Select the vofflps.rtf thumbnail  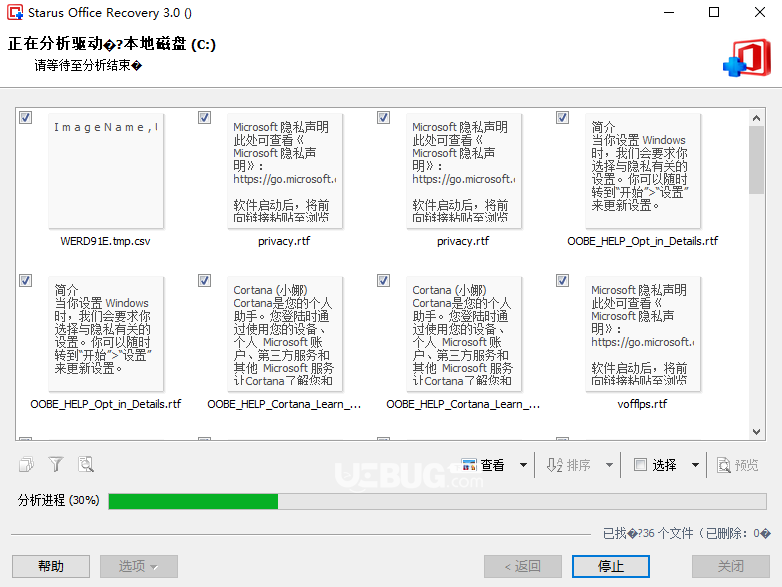[643, 334]
